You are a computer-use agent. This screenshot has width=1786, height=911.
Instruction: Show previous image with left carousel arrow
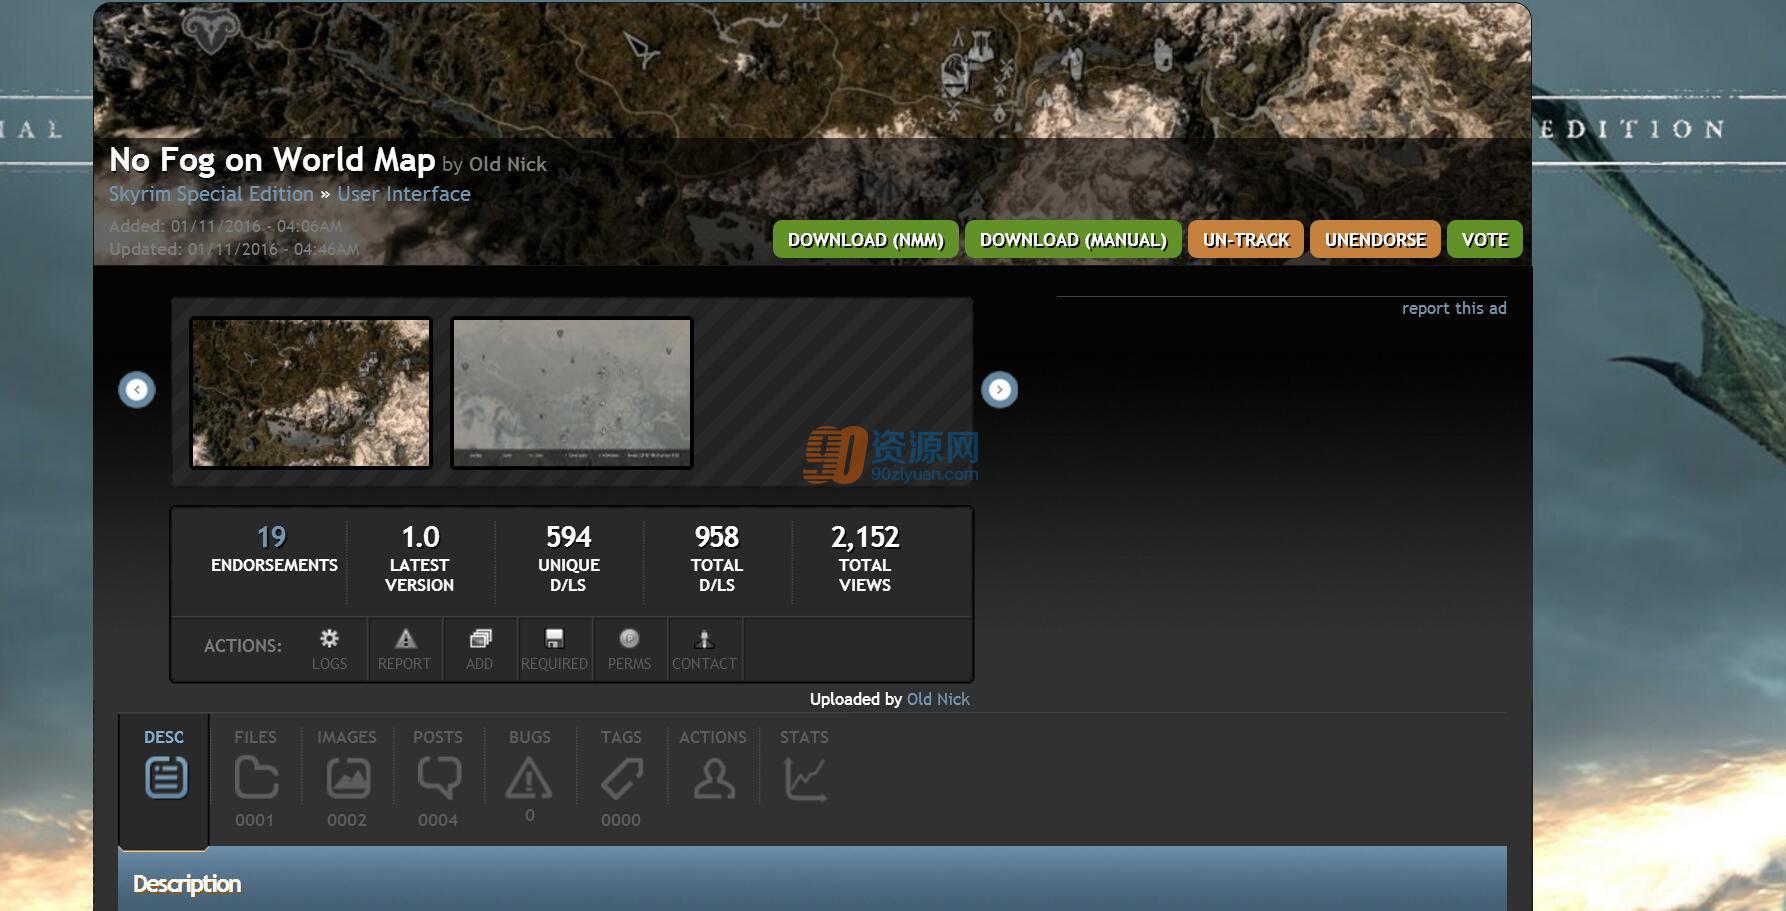coord(137,389)
